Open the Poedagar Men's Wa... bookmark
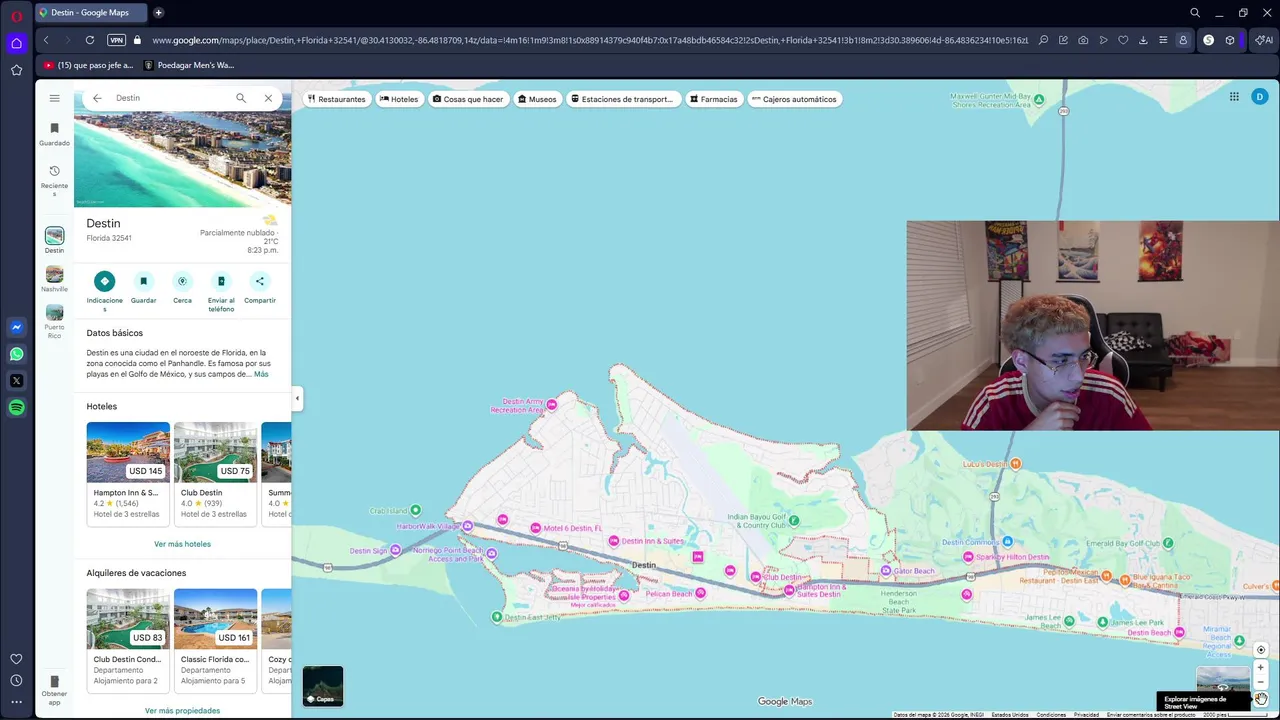1280x720 pixels. 189,65
